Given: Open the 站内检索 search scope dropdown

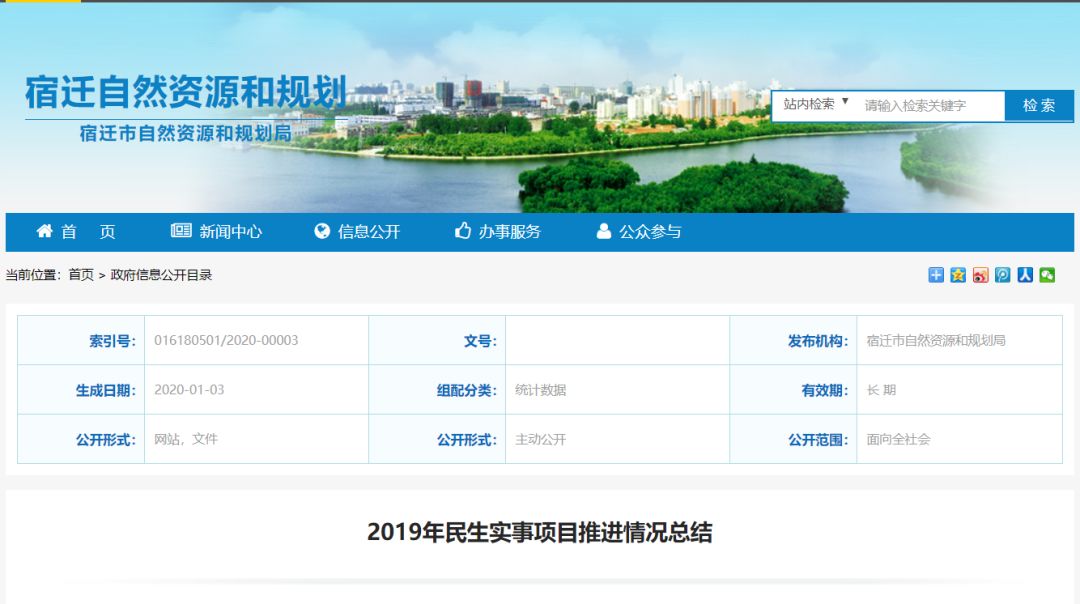Looking at the screenshot, I should pos(816,105).
